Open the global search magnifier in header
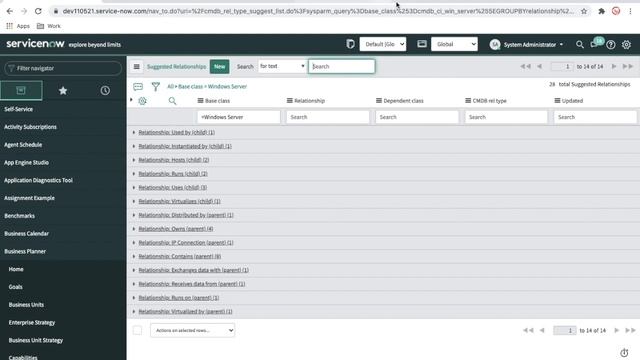 580,44
